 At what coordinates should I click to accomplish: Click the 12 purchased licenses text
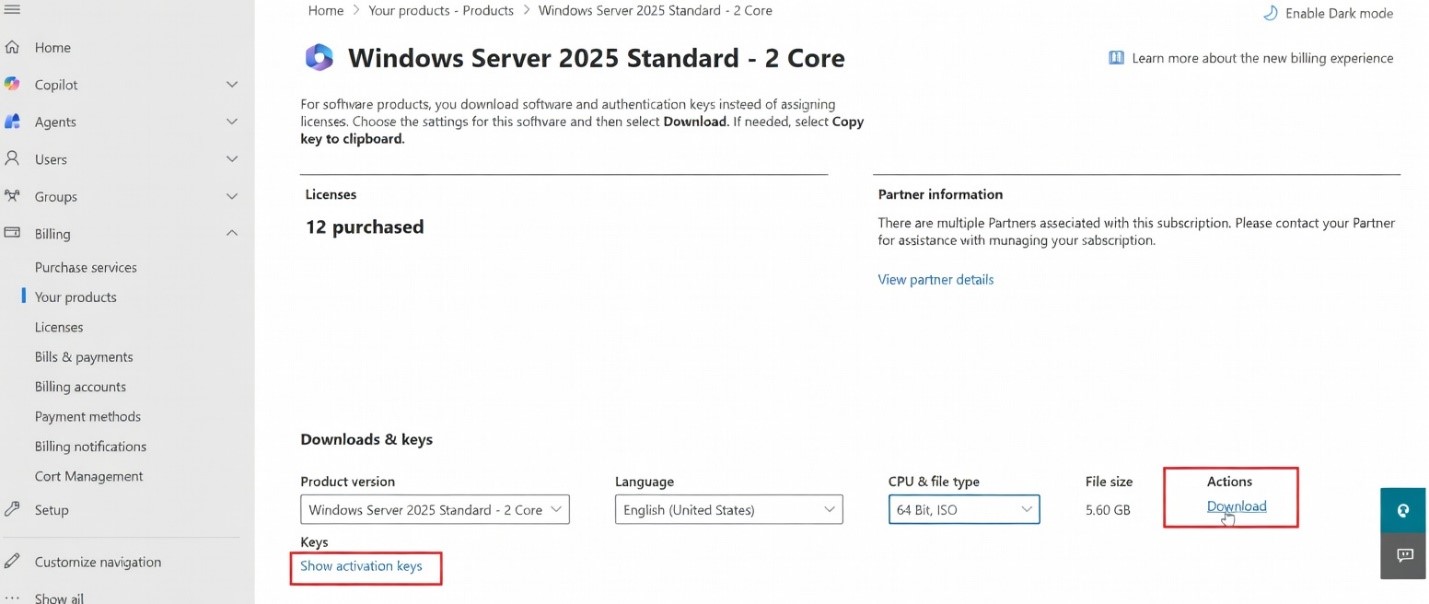(365, 227)
